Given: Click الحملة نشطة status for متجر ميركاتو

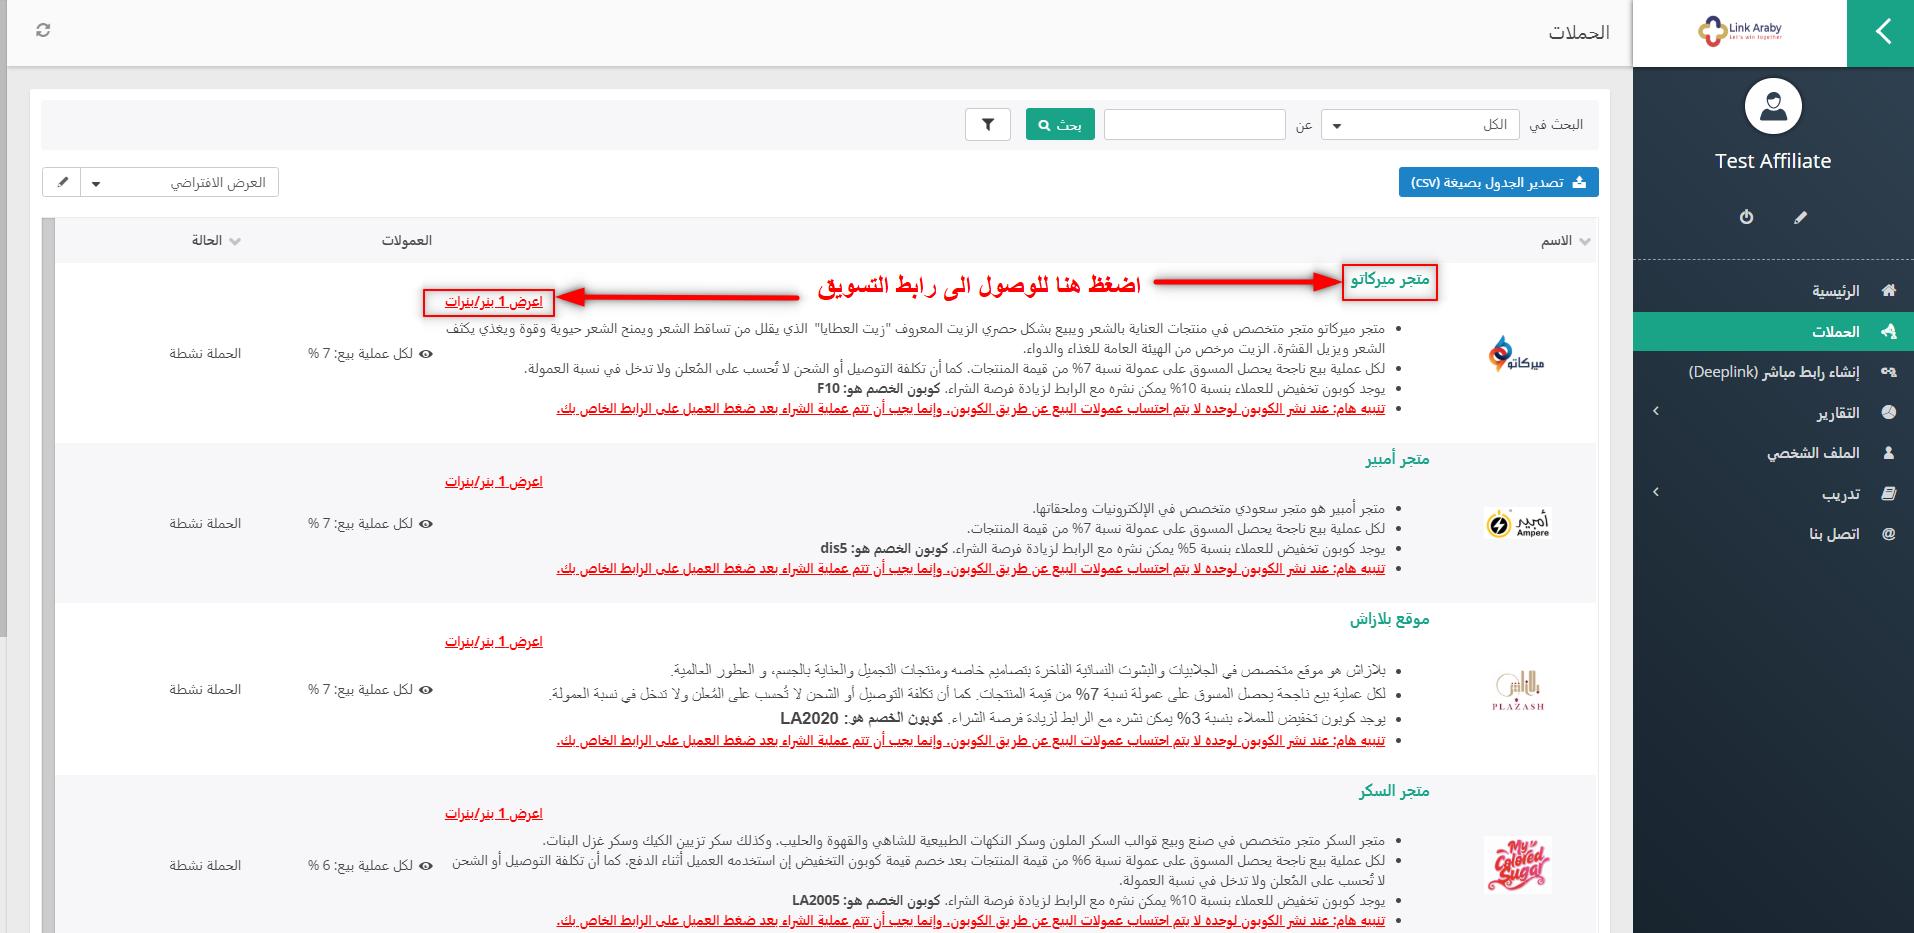Looking at the screenshot, I should [205, 354].
